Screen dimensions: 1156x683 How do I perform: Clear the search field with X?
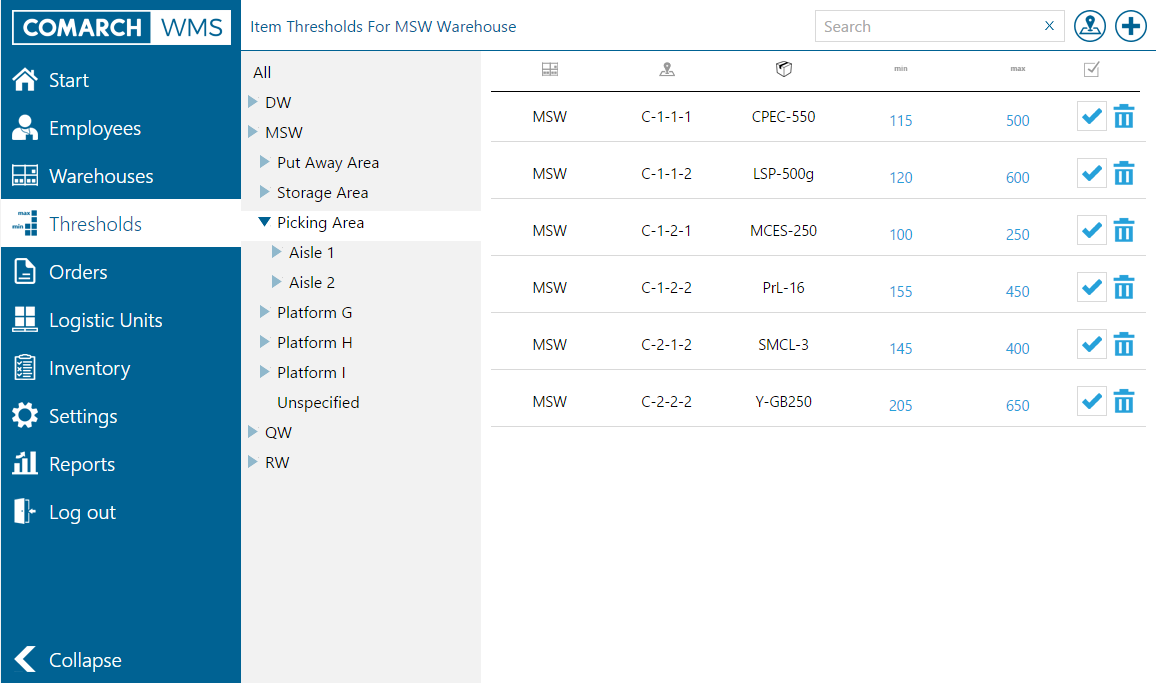(1049, 26)
